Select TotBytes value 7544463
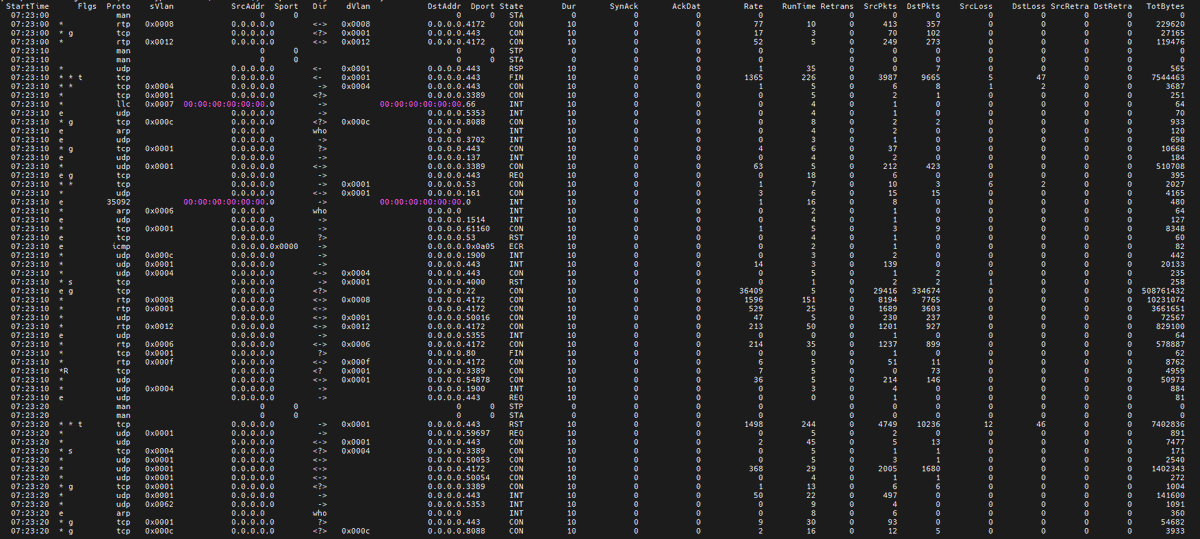This screenshot has width=1200, height=539. pos(1169,77)
